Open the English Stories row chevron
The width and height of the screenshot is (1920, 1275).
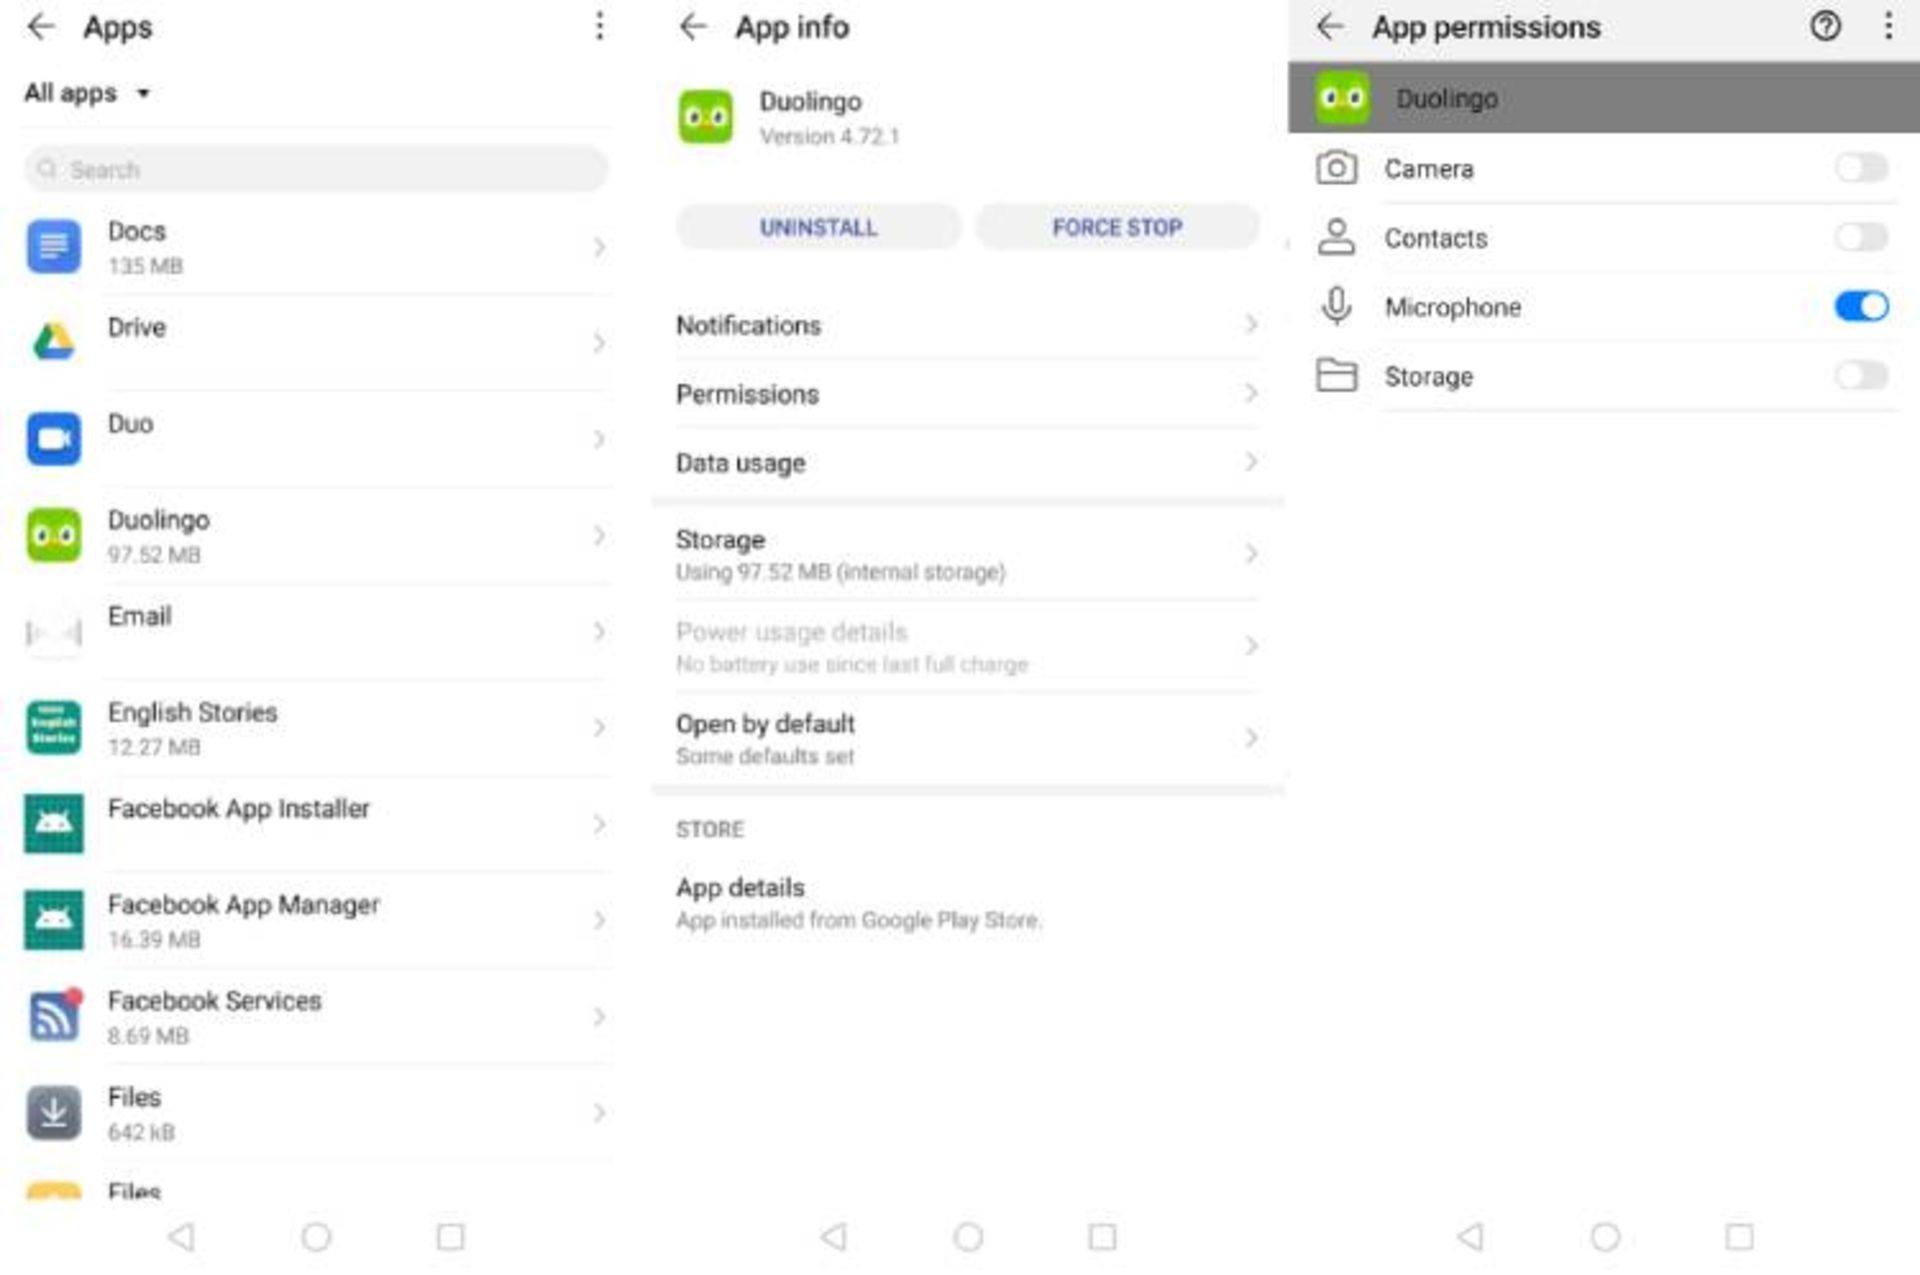pyautogui.click(x=599, y=727)
